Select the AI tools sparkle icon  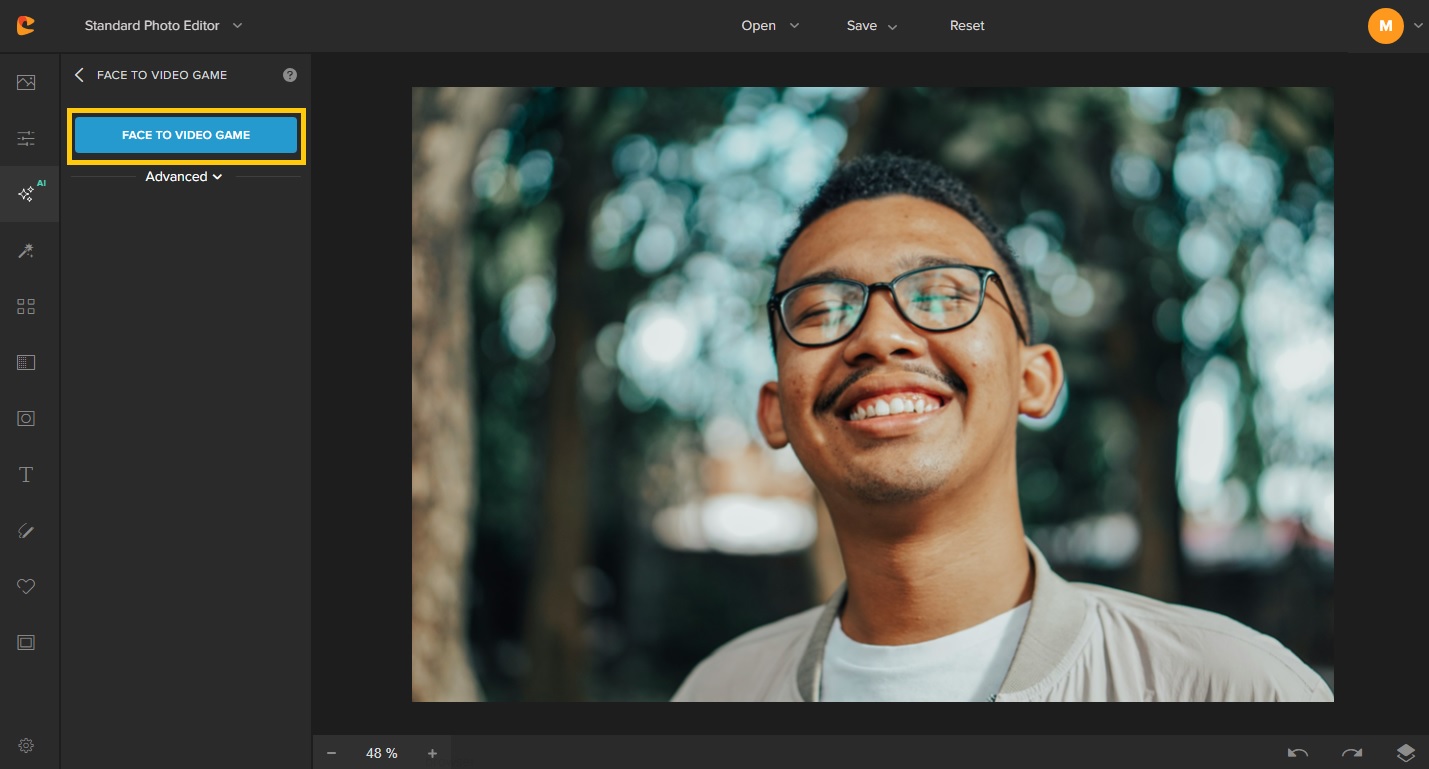(27, 194)
